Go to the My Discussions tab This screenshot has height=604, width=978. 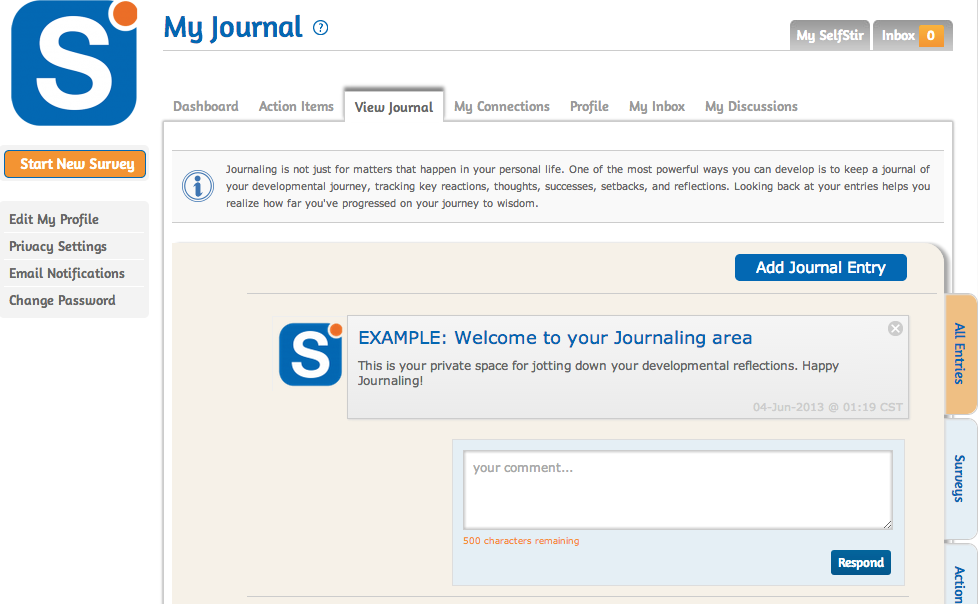click(751, 106)
